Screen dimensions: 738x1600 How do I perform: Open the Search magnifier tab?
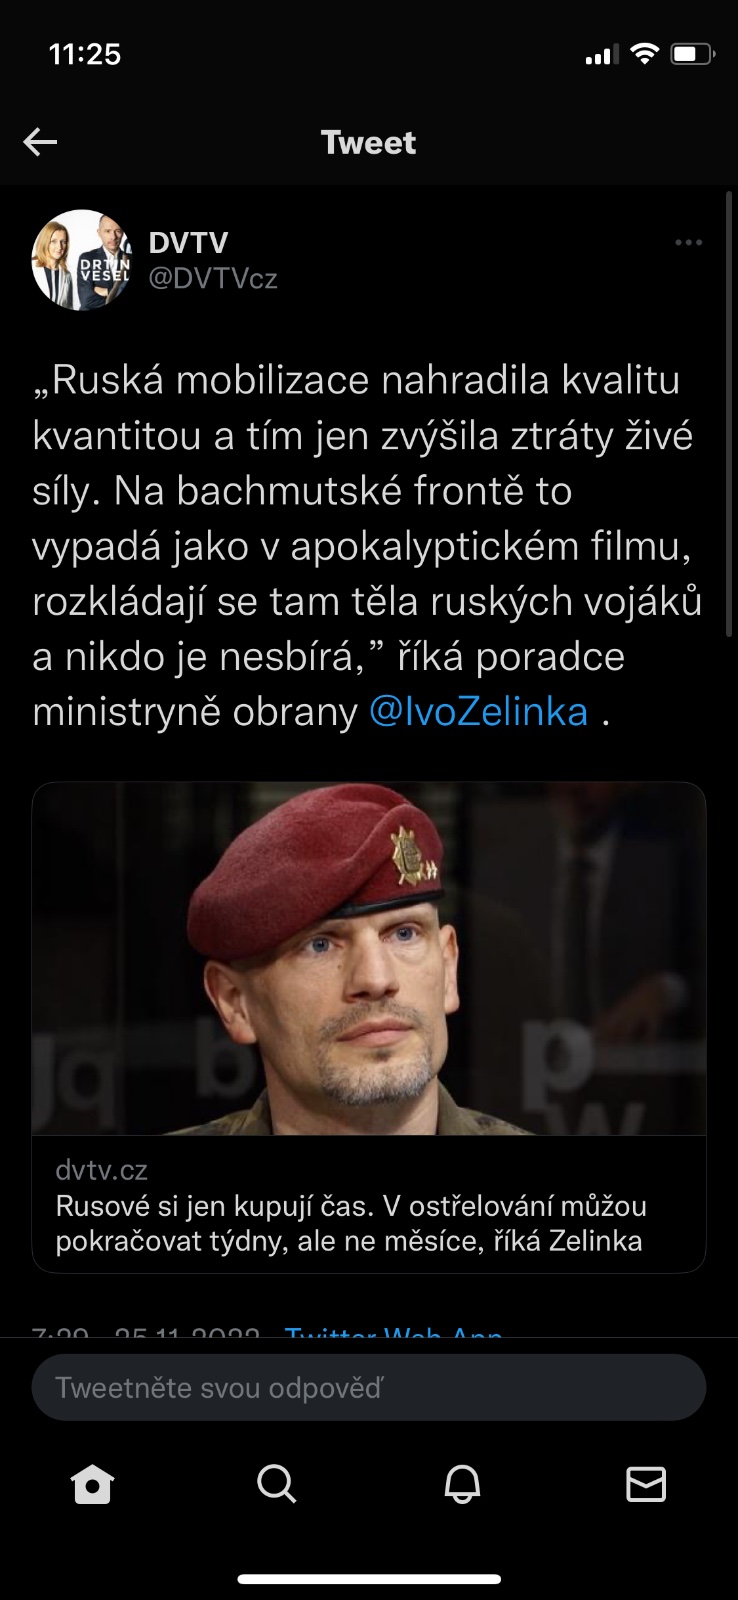277,1484
